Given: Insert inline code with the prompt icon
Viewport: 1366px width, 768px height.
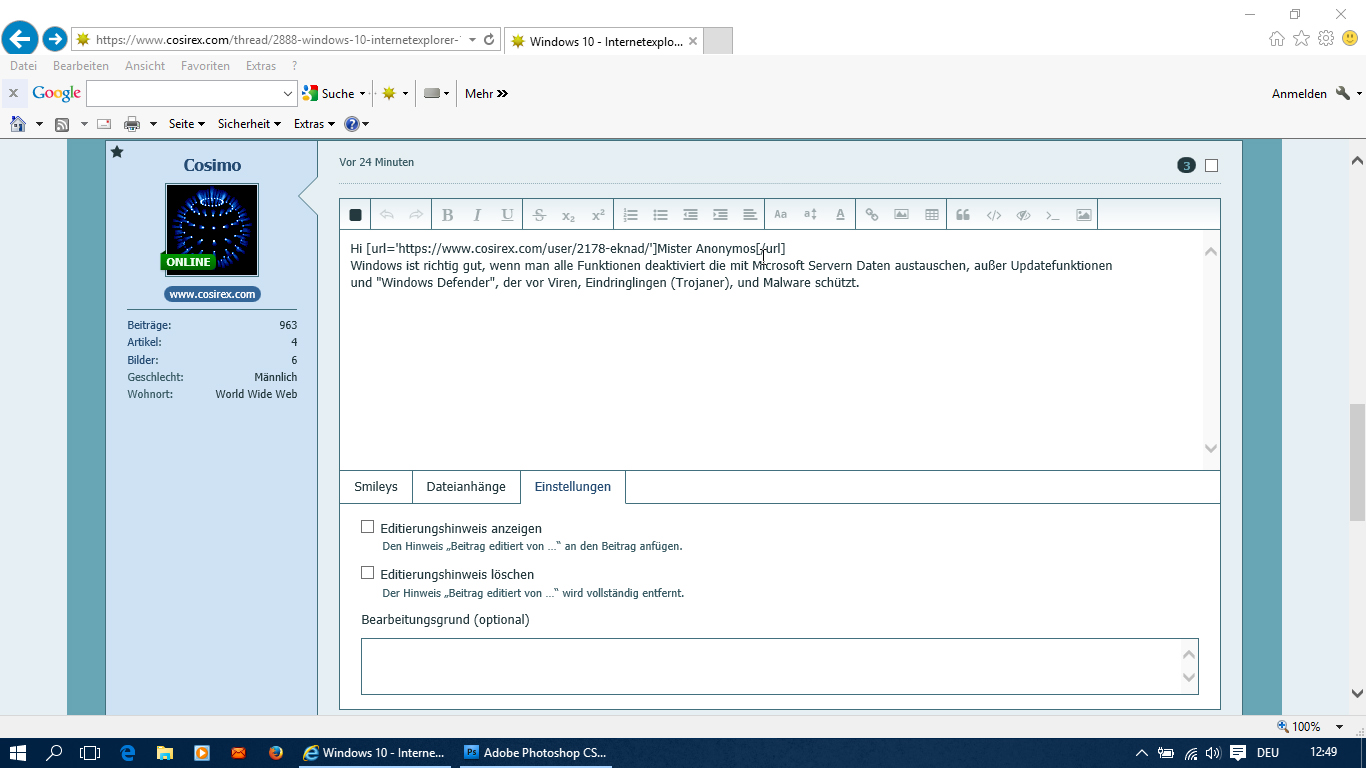Looking at the screenshot, I should tap(1053, 215).
